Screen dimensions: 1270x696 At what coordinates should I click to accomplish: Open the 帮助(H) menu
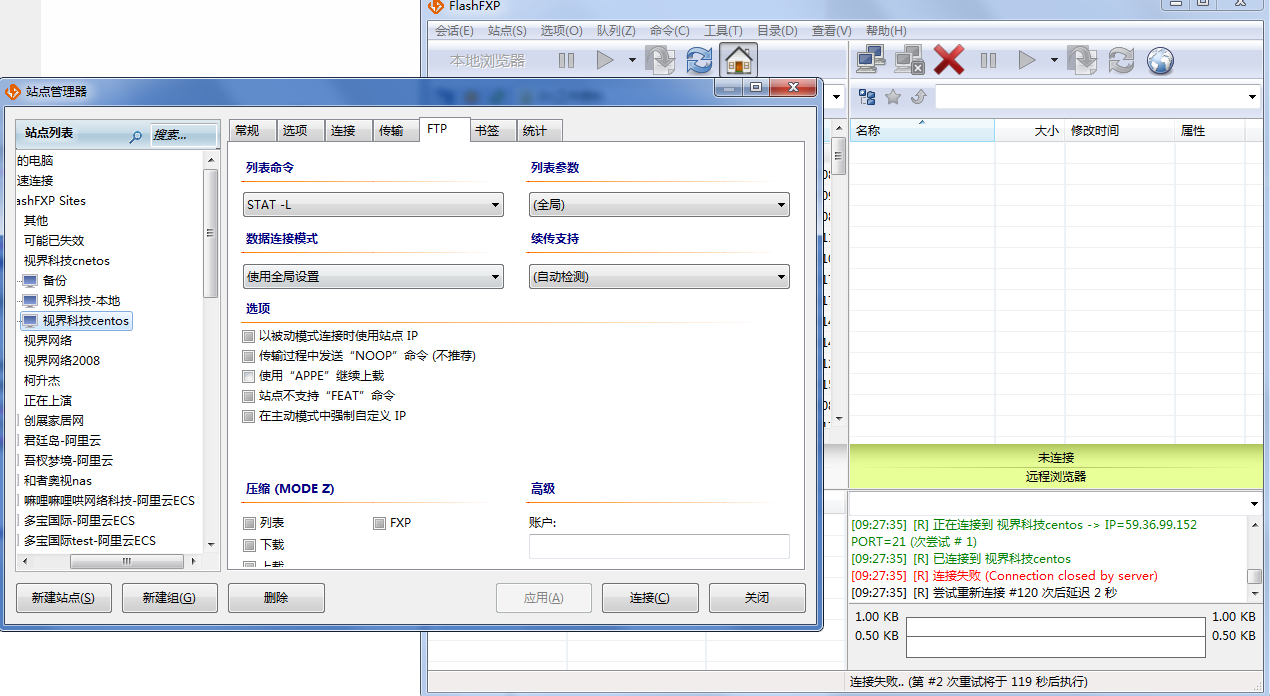coord(886,31)
